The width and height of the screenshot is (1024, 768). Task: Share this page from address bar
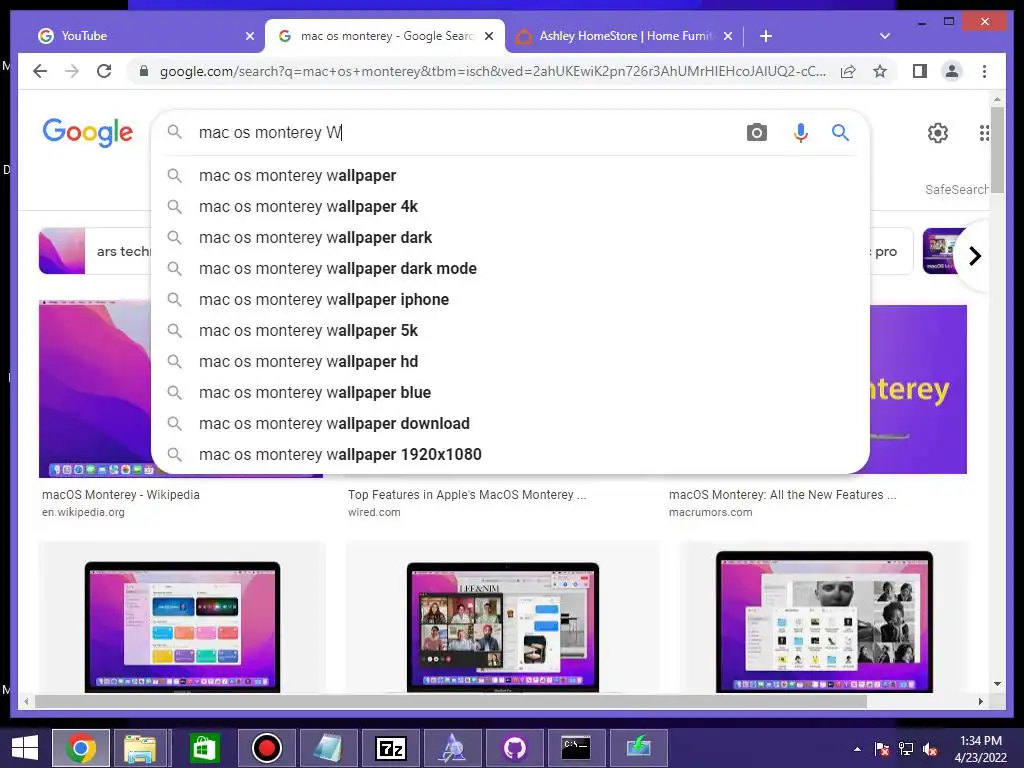[x=848, y=71]
